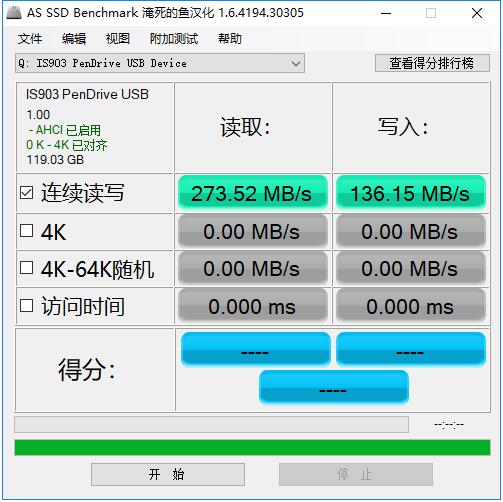Screen dimensions: 503x502
Task: Click the 136.15 MB/s sequential write result
Action: [411, 193]
